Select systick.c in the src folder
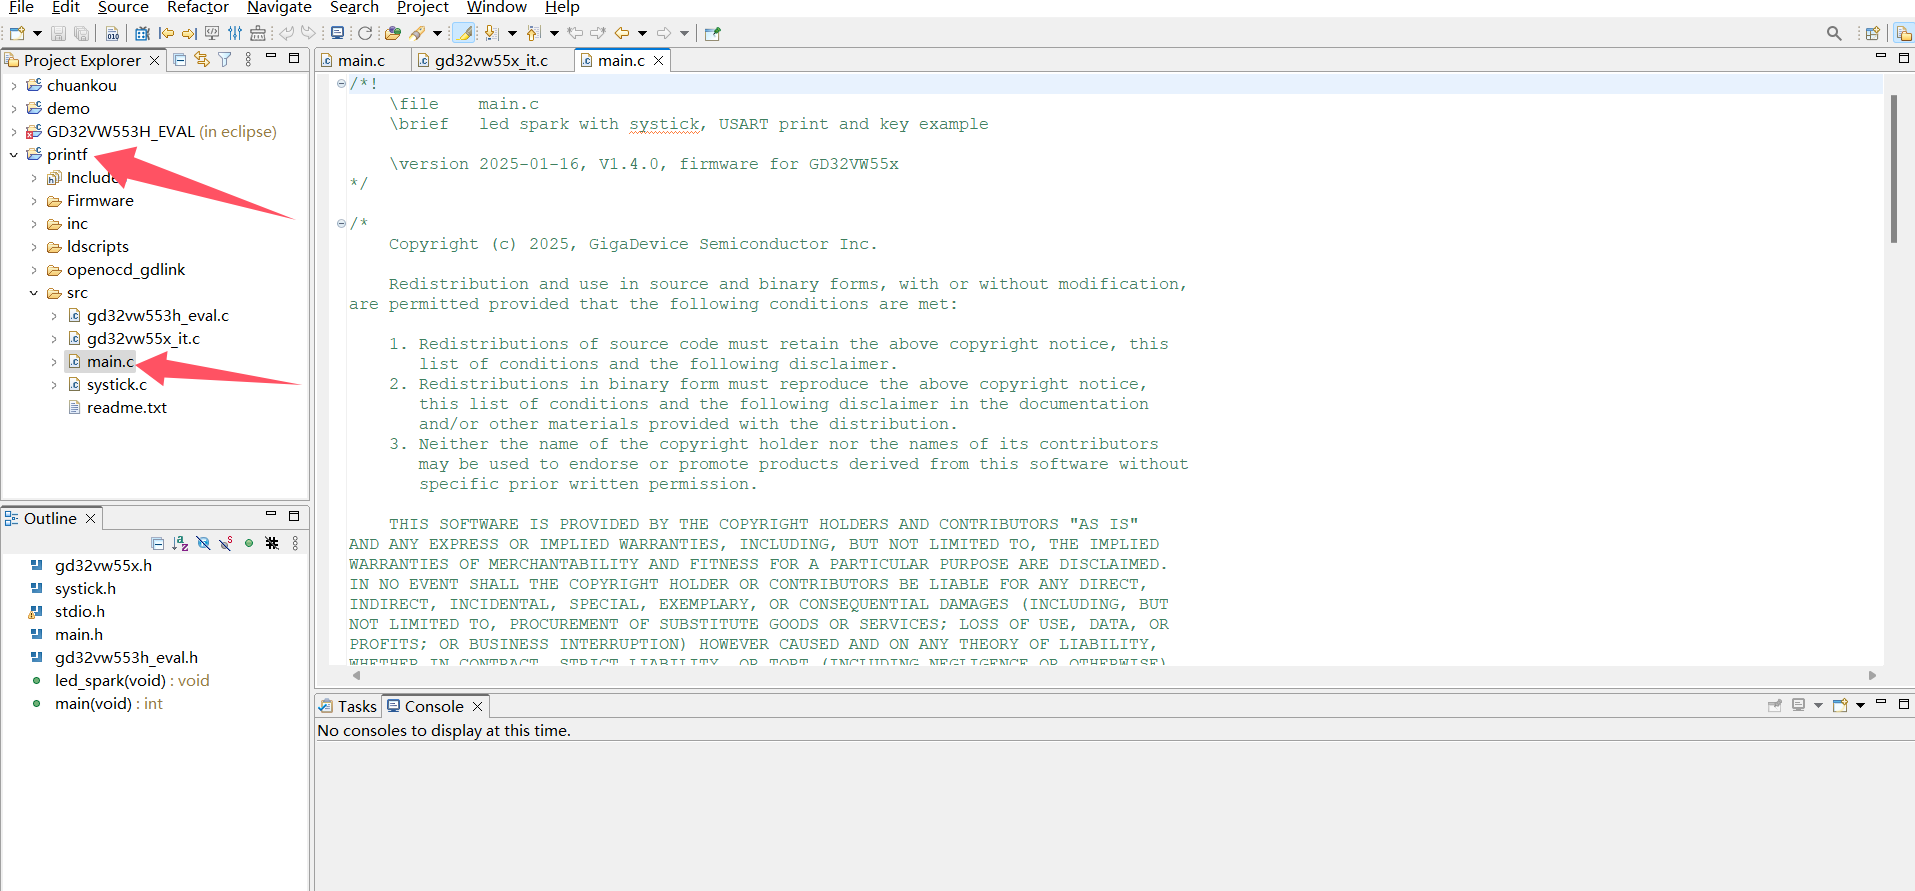Screen dimensions: 1915x891 [x=116, y=385]
